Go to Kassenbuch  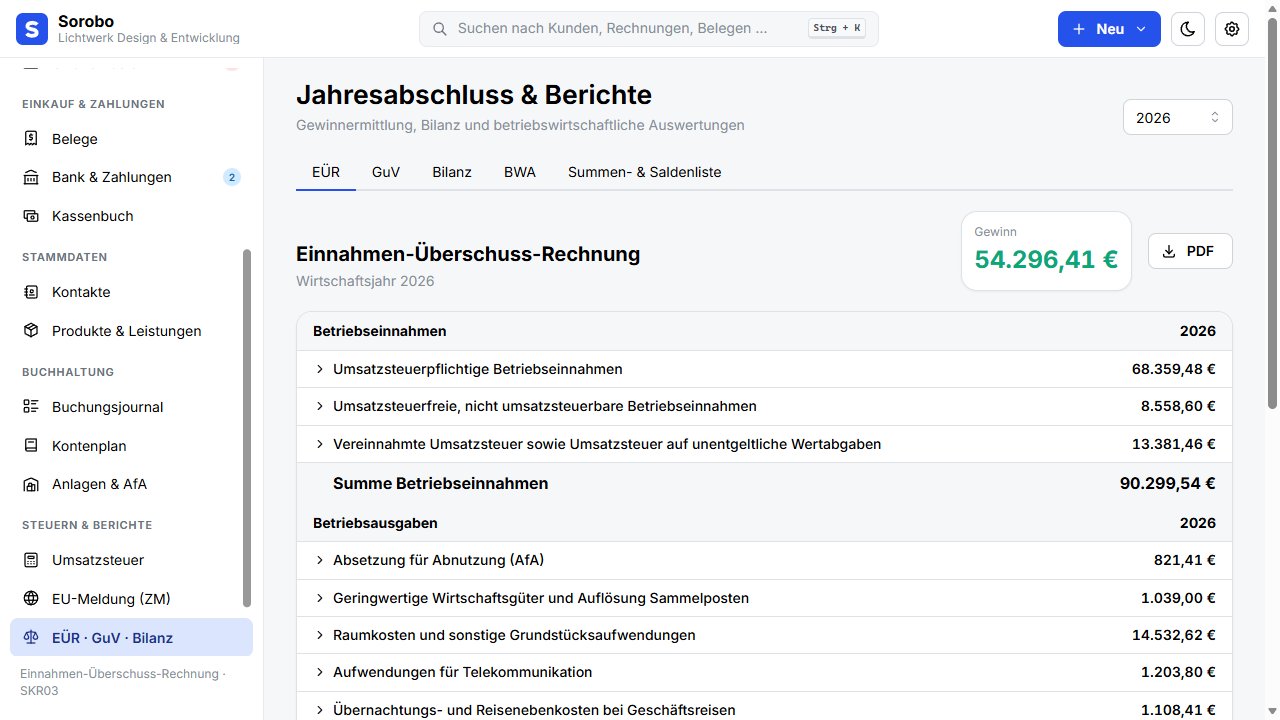coord(131,216)
